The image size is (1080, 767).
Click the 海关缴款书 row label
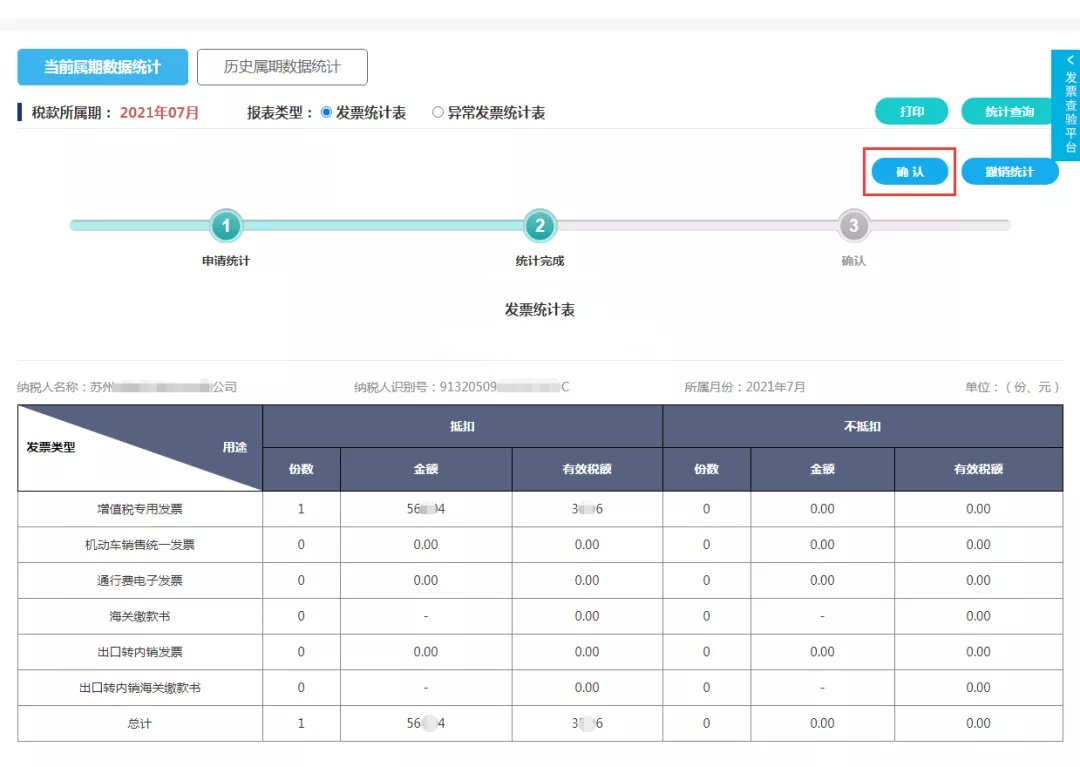tap(140, 617)
